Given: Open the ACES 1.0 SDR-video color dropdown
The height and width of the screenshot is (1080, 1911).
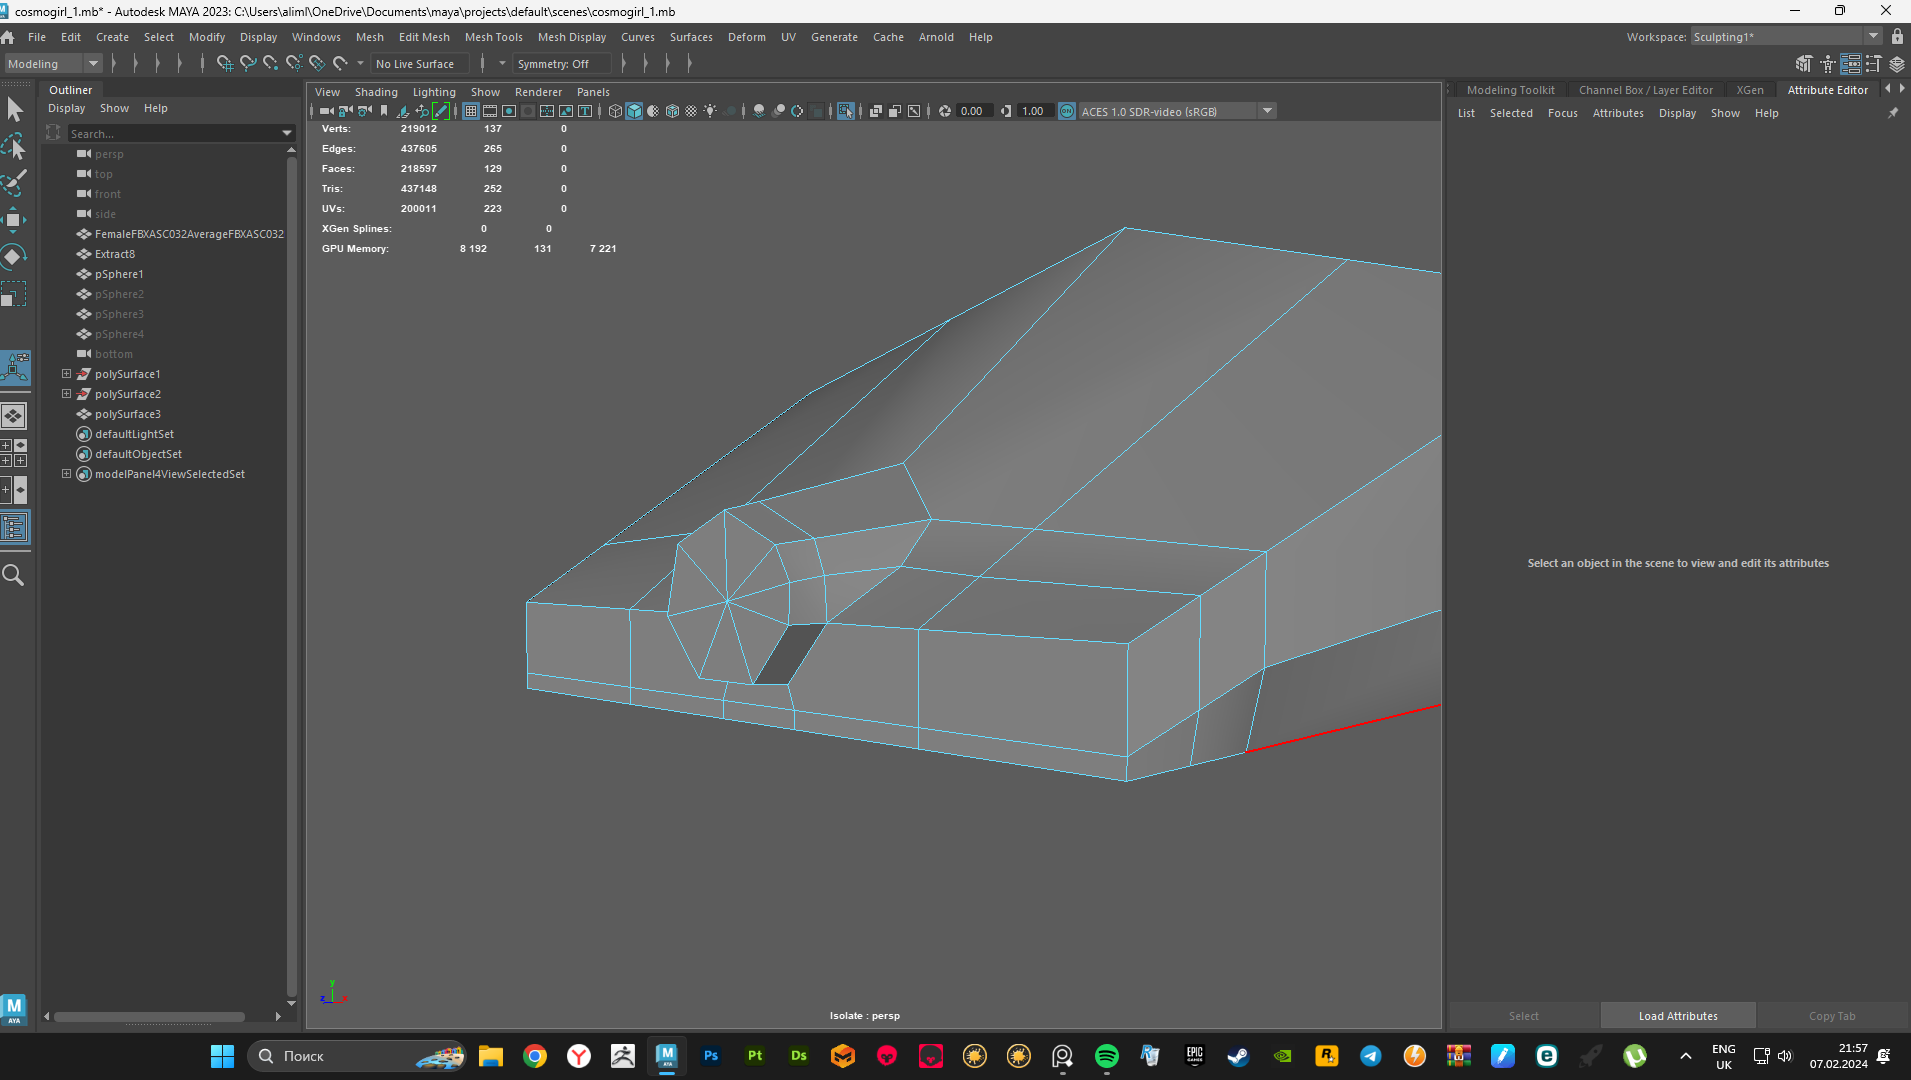Looking at the screenshot, I should pos(1267,111).
